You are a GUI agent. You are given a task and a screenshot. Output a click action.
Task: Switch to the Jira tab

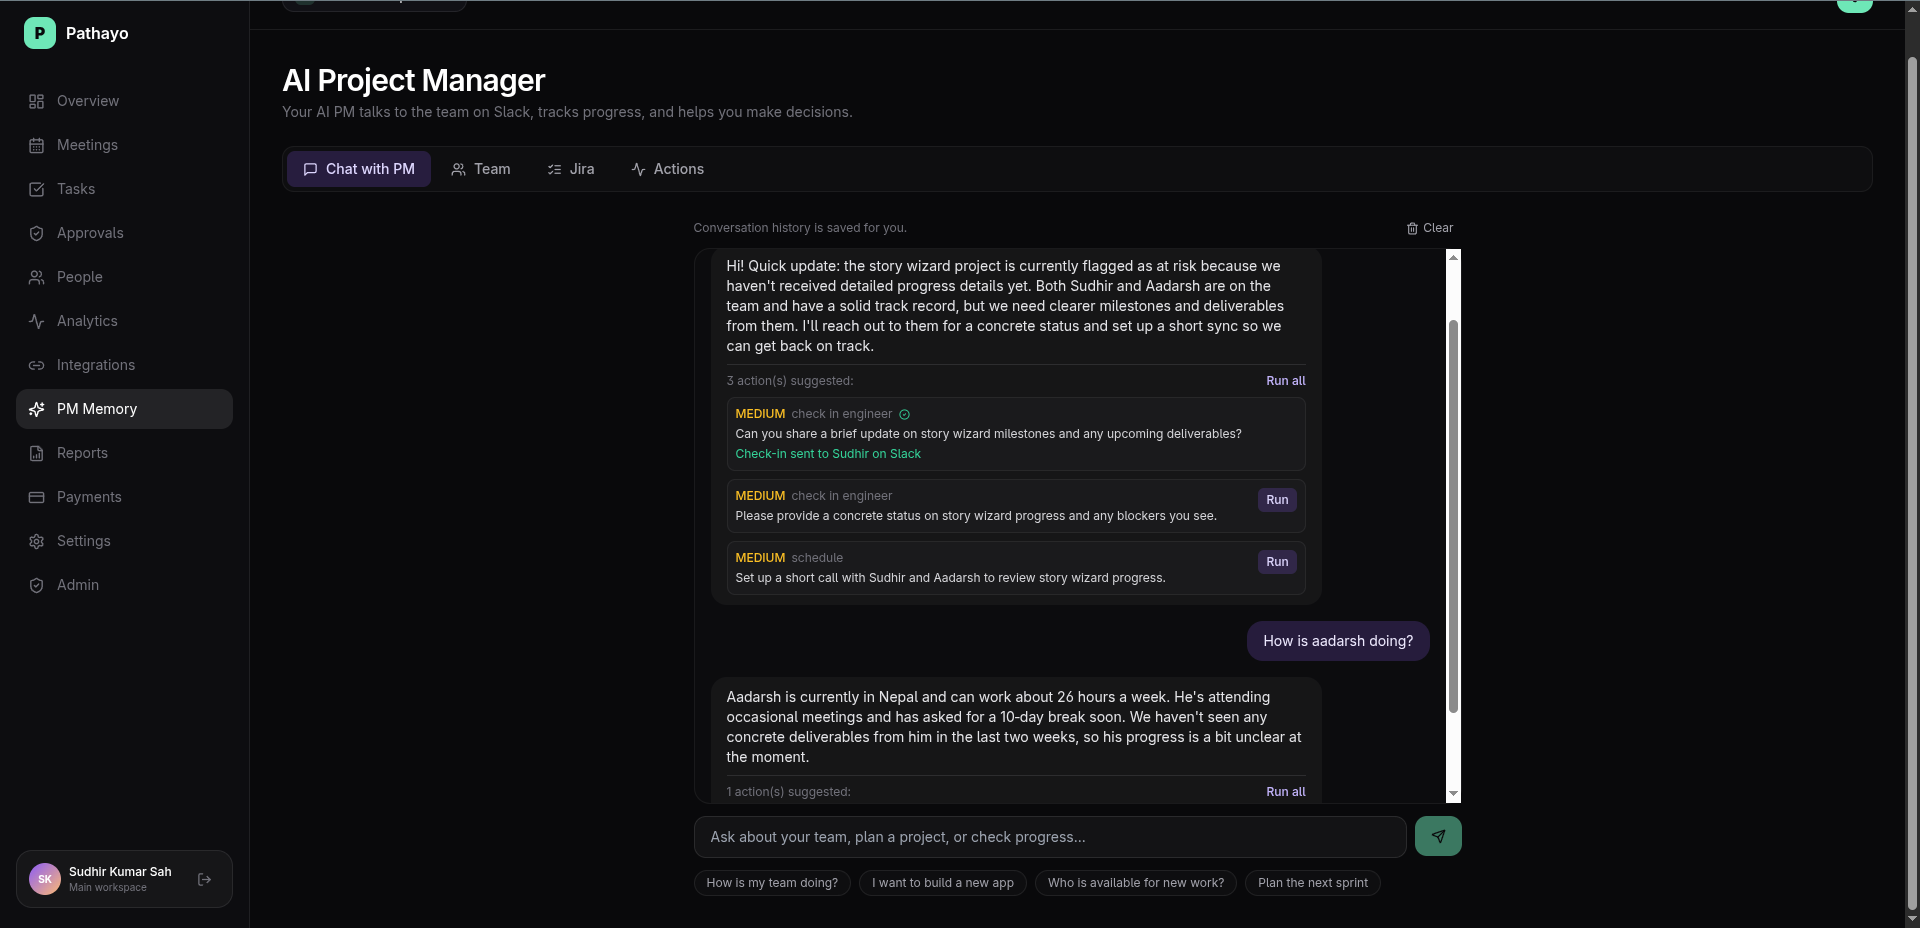(x=571, y=169)
